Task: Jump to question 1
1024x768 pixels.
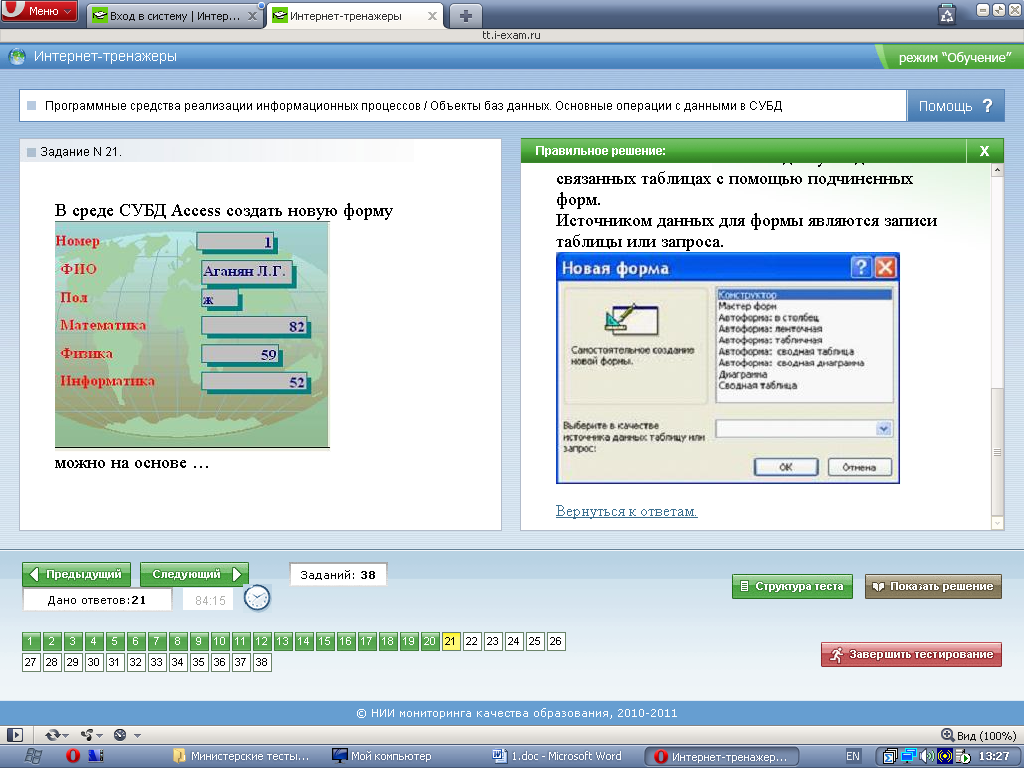Action: point(30,641)
